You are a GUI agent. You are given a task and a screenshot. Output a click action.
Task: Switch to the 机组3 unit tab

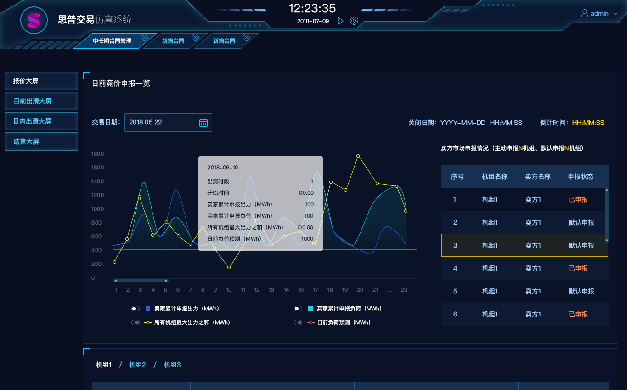172,365
